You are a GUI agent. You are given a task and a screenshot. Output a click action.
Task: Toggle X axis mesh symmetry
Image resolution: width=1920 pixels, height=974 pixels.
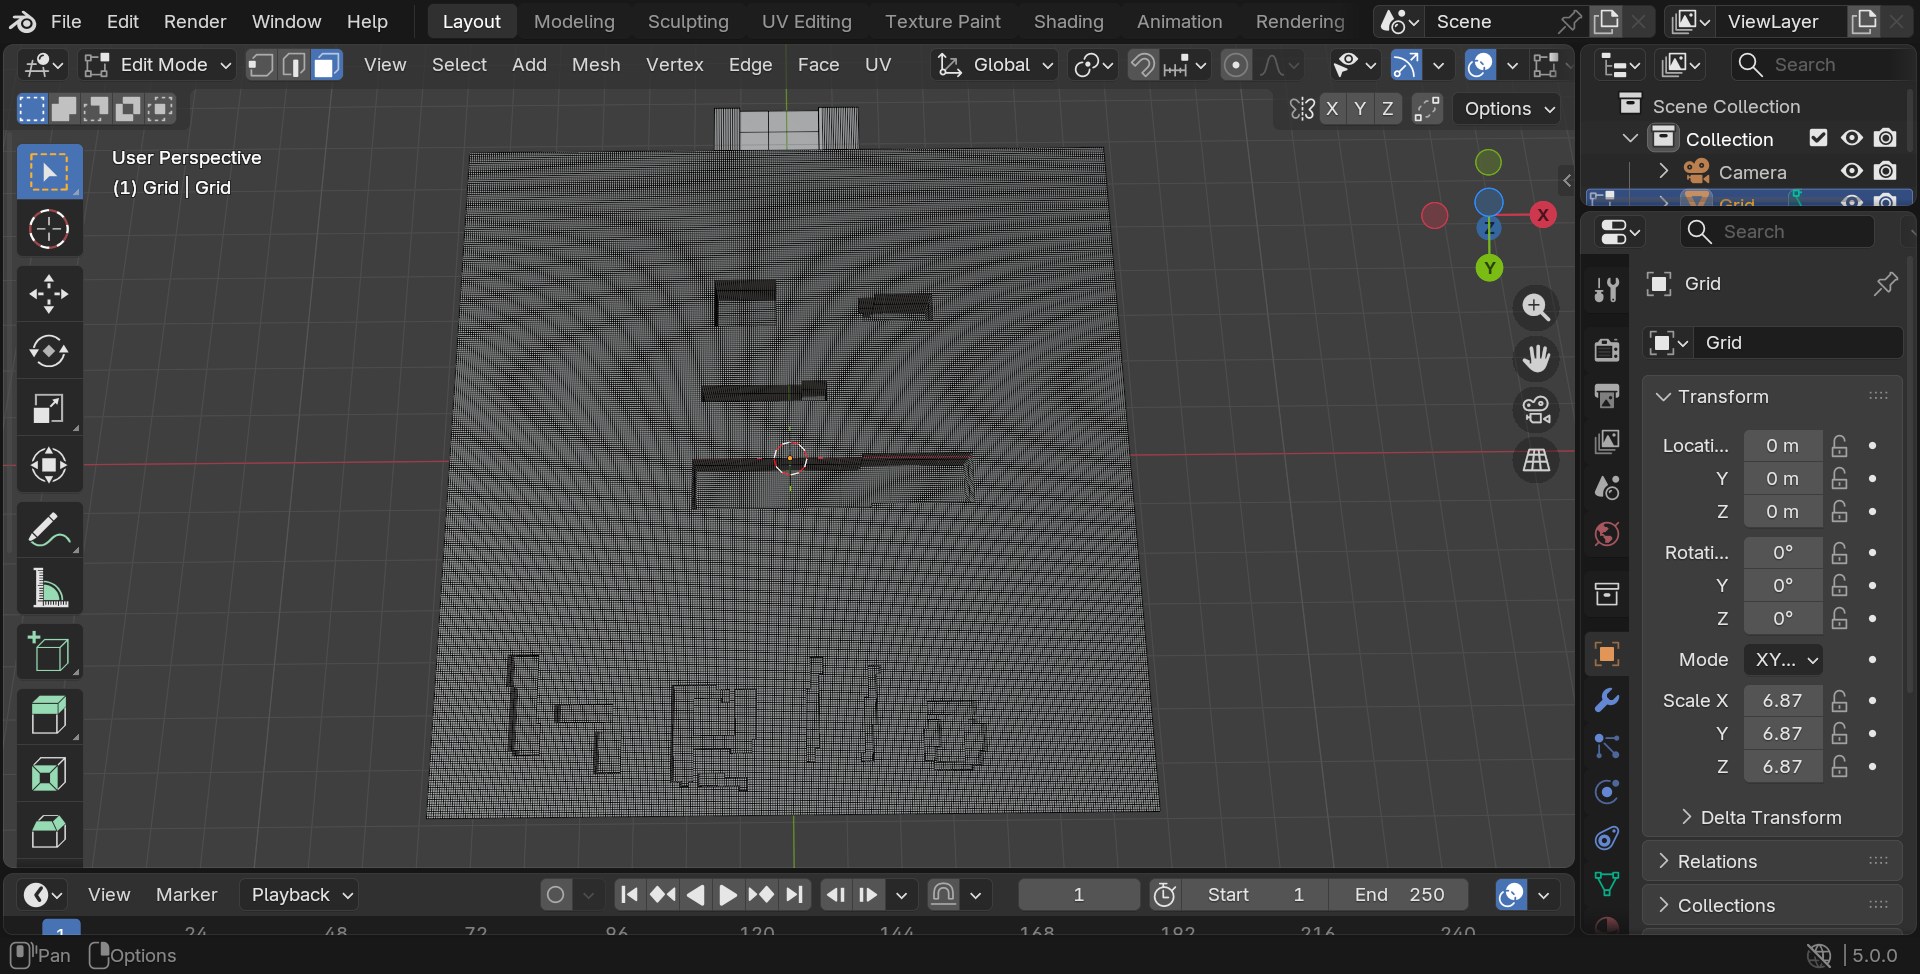[1332, 109]
